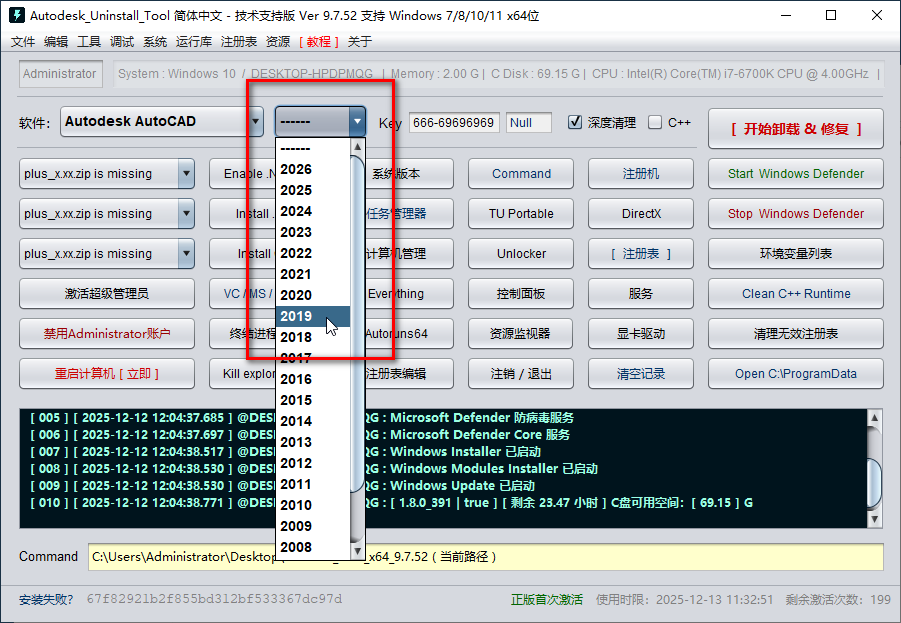Click the Stop Windows Defender button

795,213
